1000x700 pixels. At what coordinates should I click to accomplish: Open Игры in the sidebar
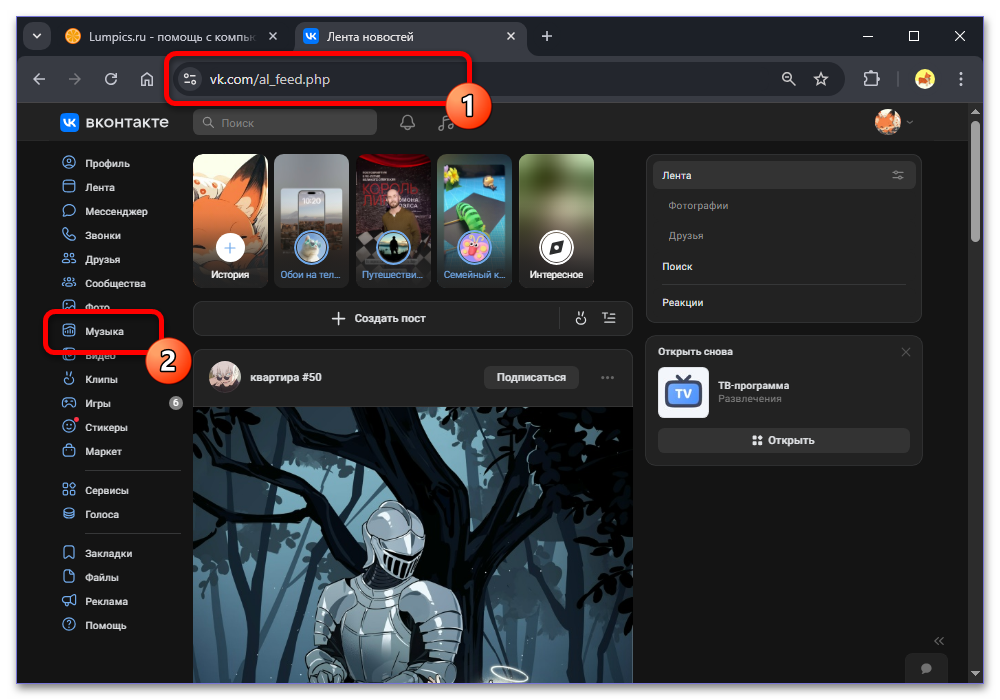(86, 403)
